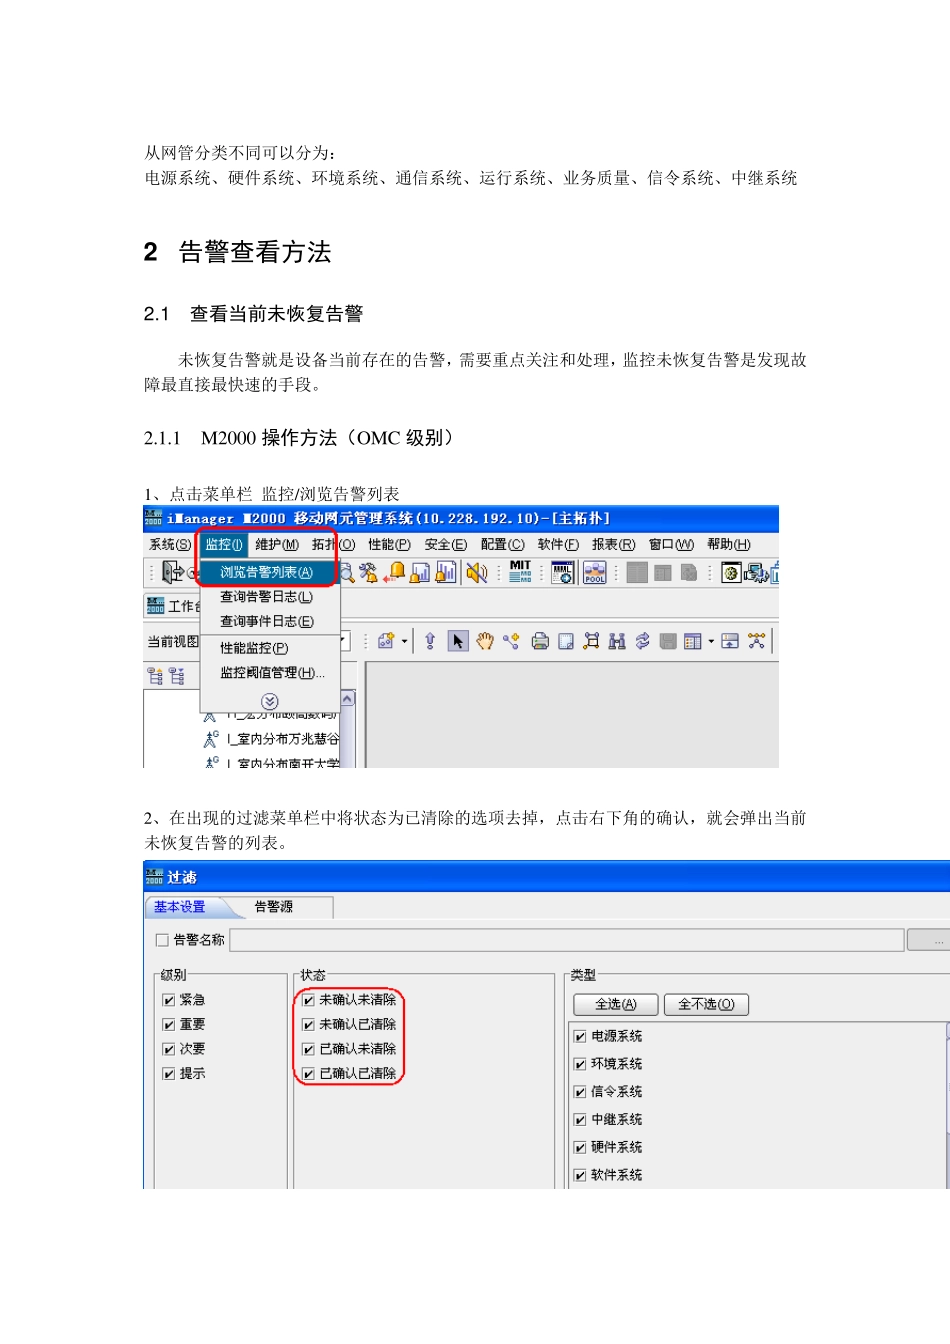Toggle the 硬件系统 type checkbox
This screenshot has width=950, height=1344.
tap(580, 1148)
